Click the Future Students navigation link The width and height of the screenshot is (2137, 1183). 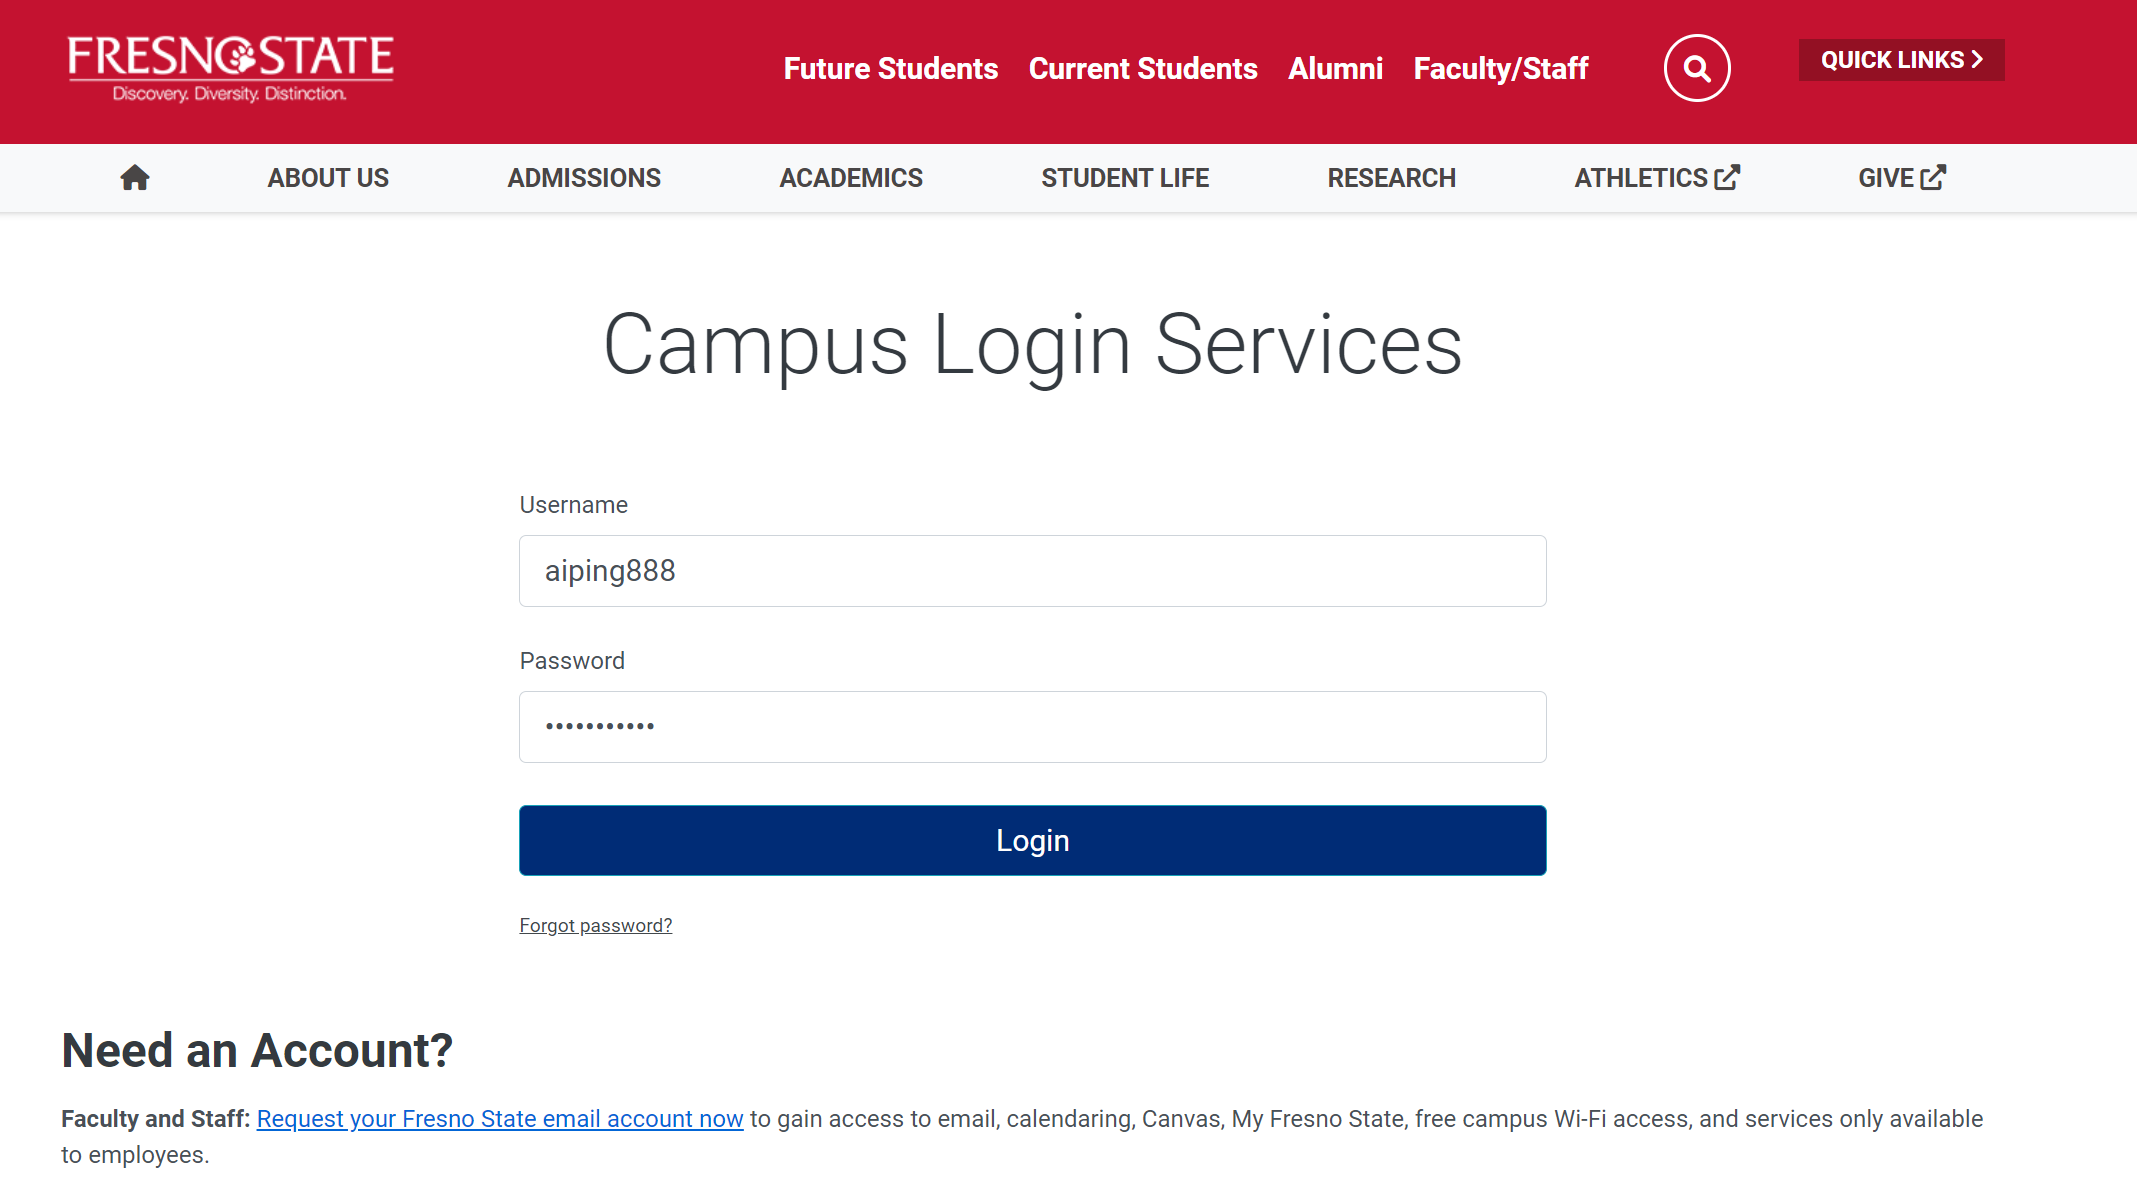[x=890, y=67]
